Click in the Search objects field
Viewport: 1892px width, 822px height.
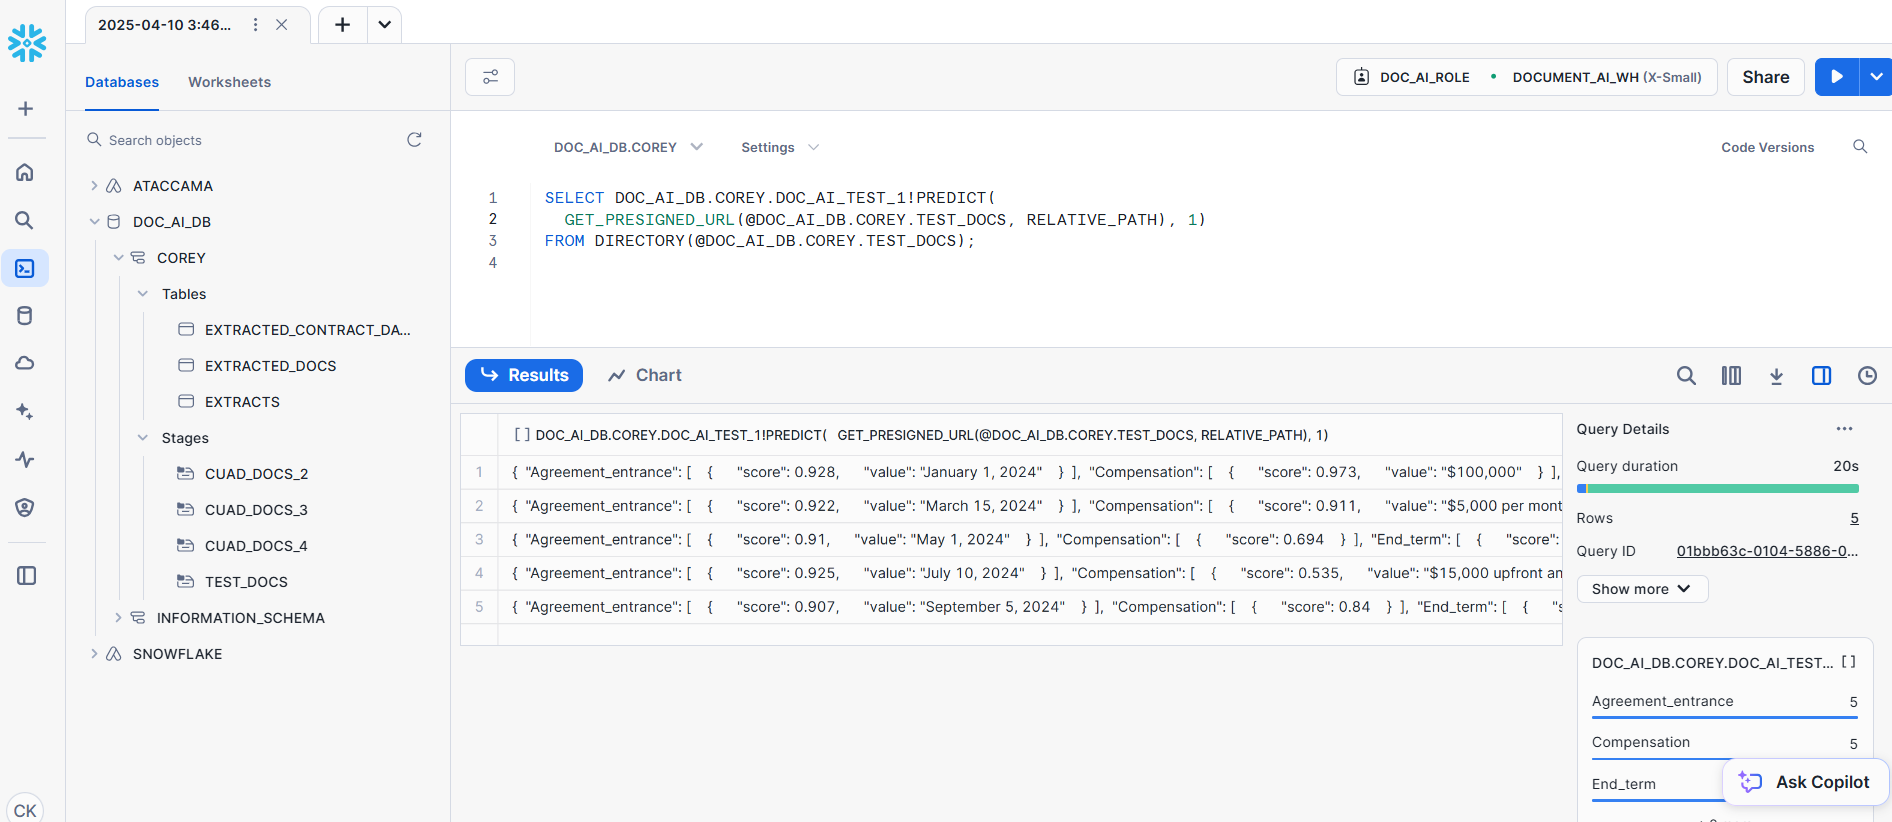tap(242, 140)
